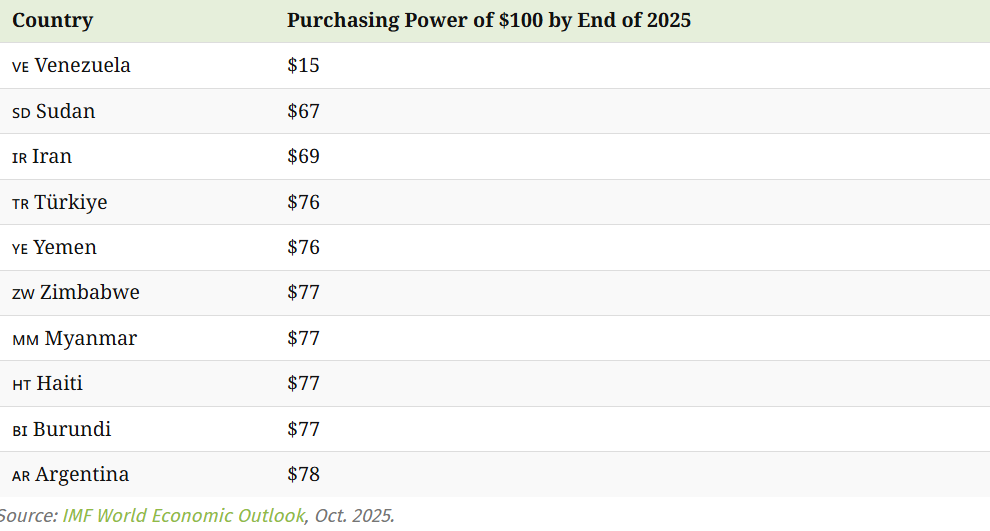Click the VE flag code beside Venezuela
The width and height of the screenshot is (990, 531).
[x=20, y=67]
